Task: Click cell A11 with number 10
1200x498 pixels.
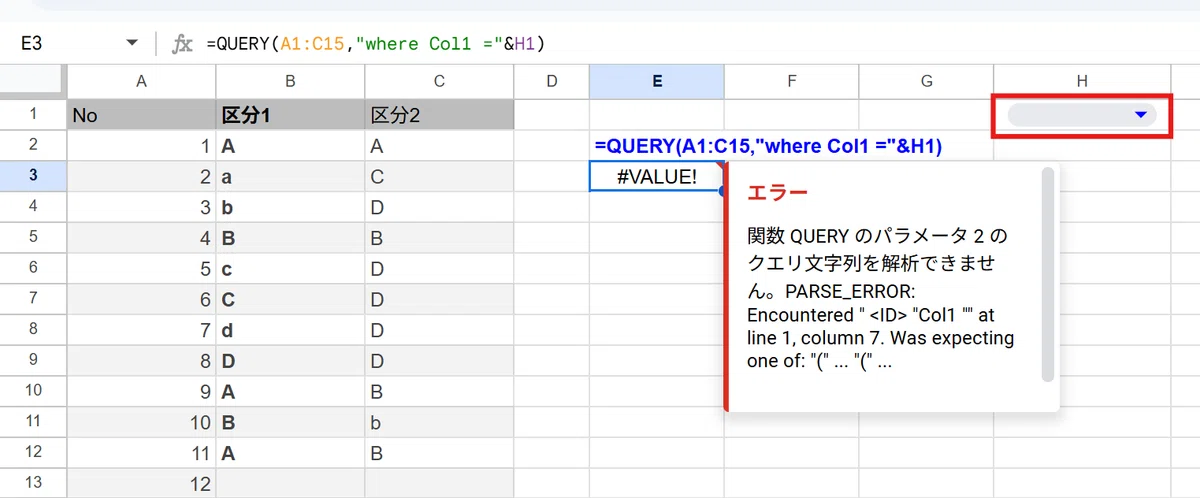Action: pyautogui.click(x=141, y=422)
